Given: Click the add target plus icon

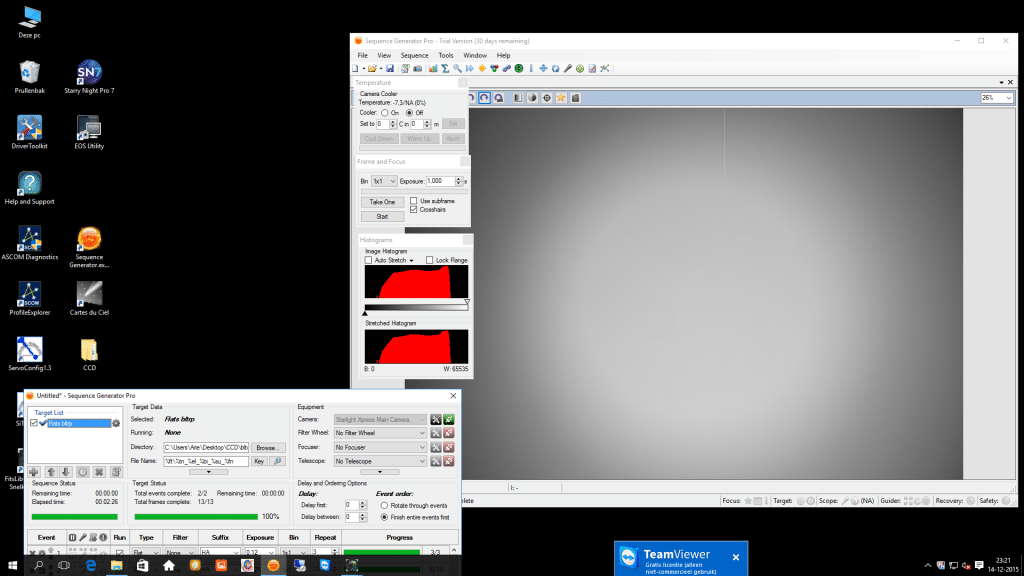Looking at the screenshot, I should click(x=34, y=472).
